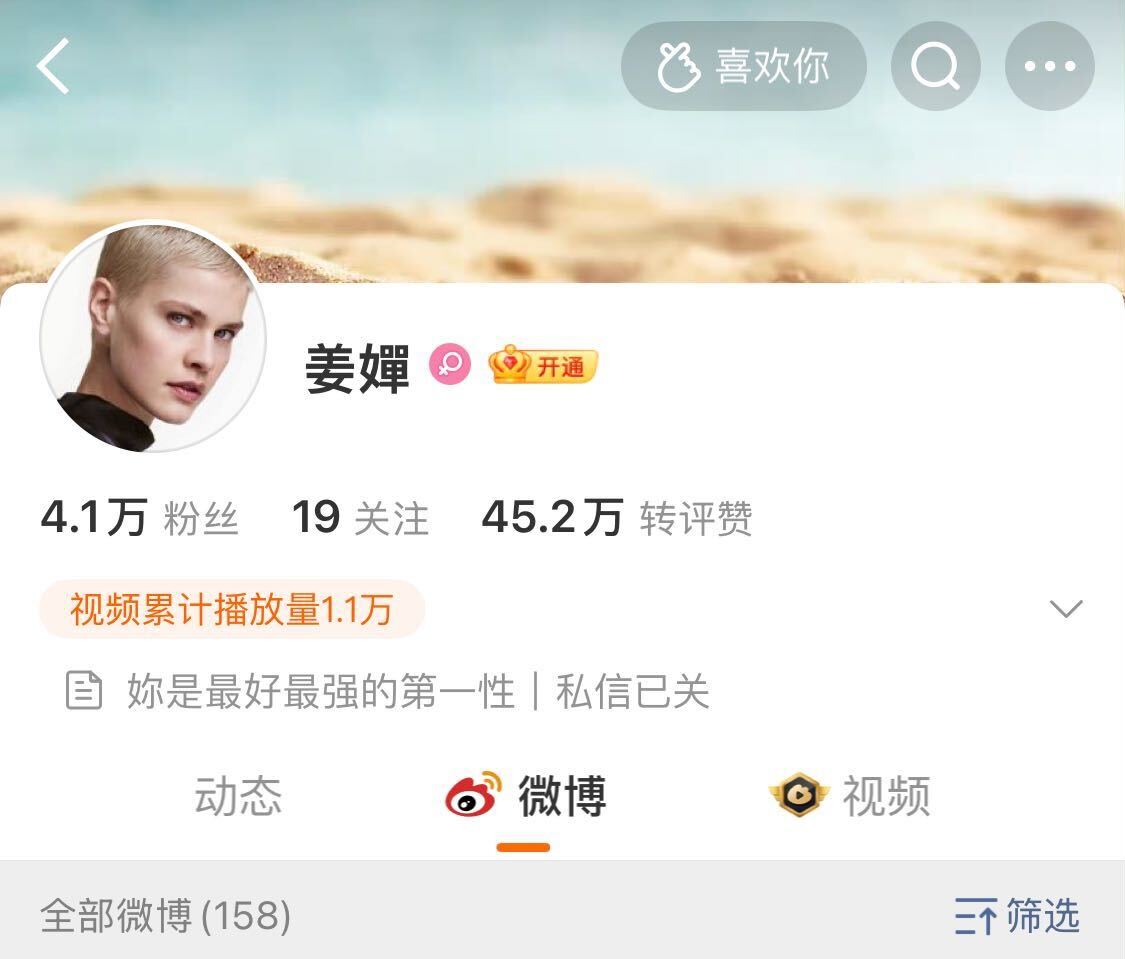Open the search magnifier icon
Viewport: 1125px width, 959px height.
[936, 66]
